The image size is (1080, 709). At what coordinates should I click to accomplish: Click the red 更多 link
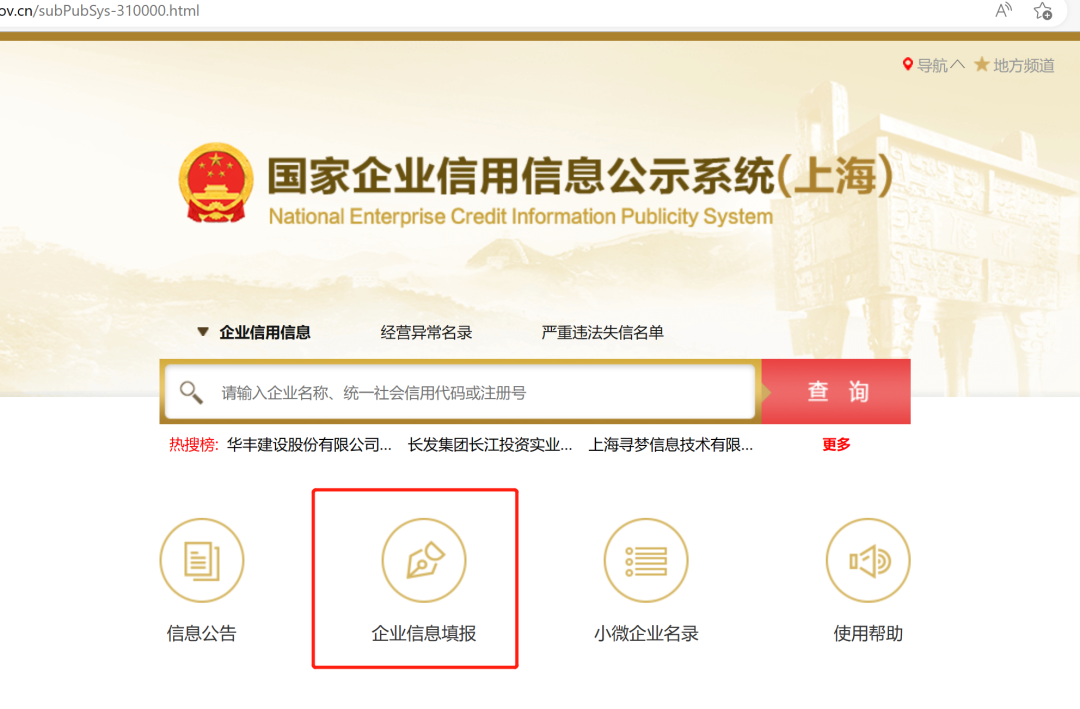(836, 445)
